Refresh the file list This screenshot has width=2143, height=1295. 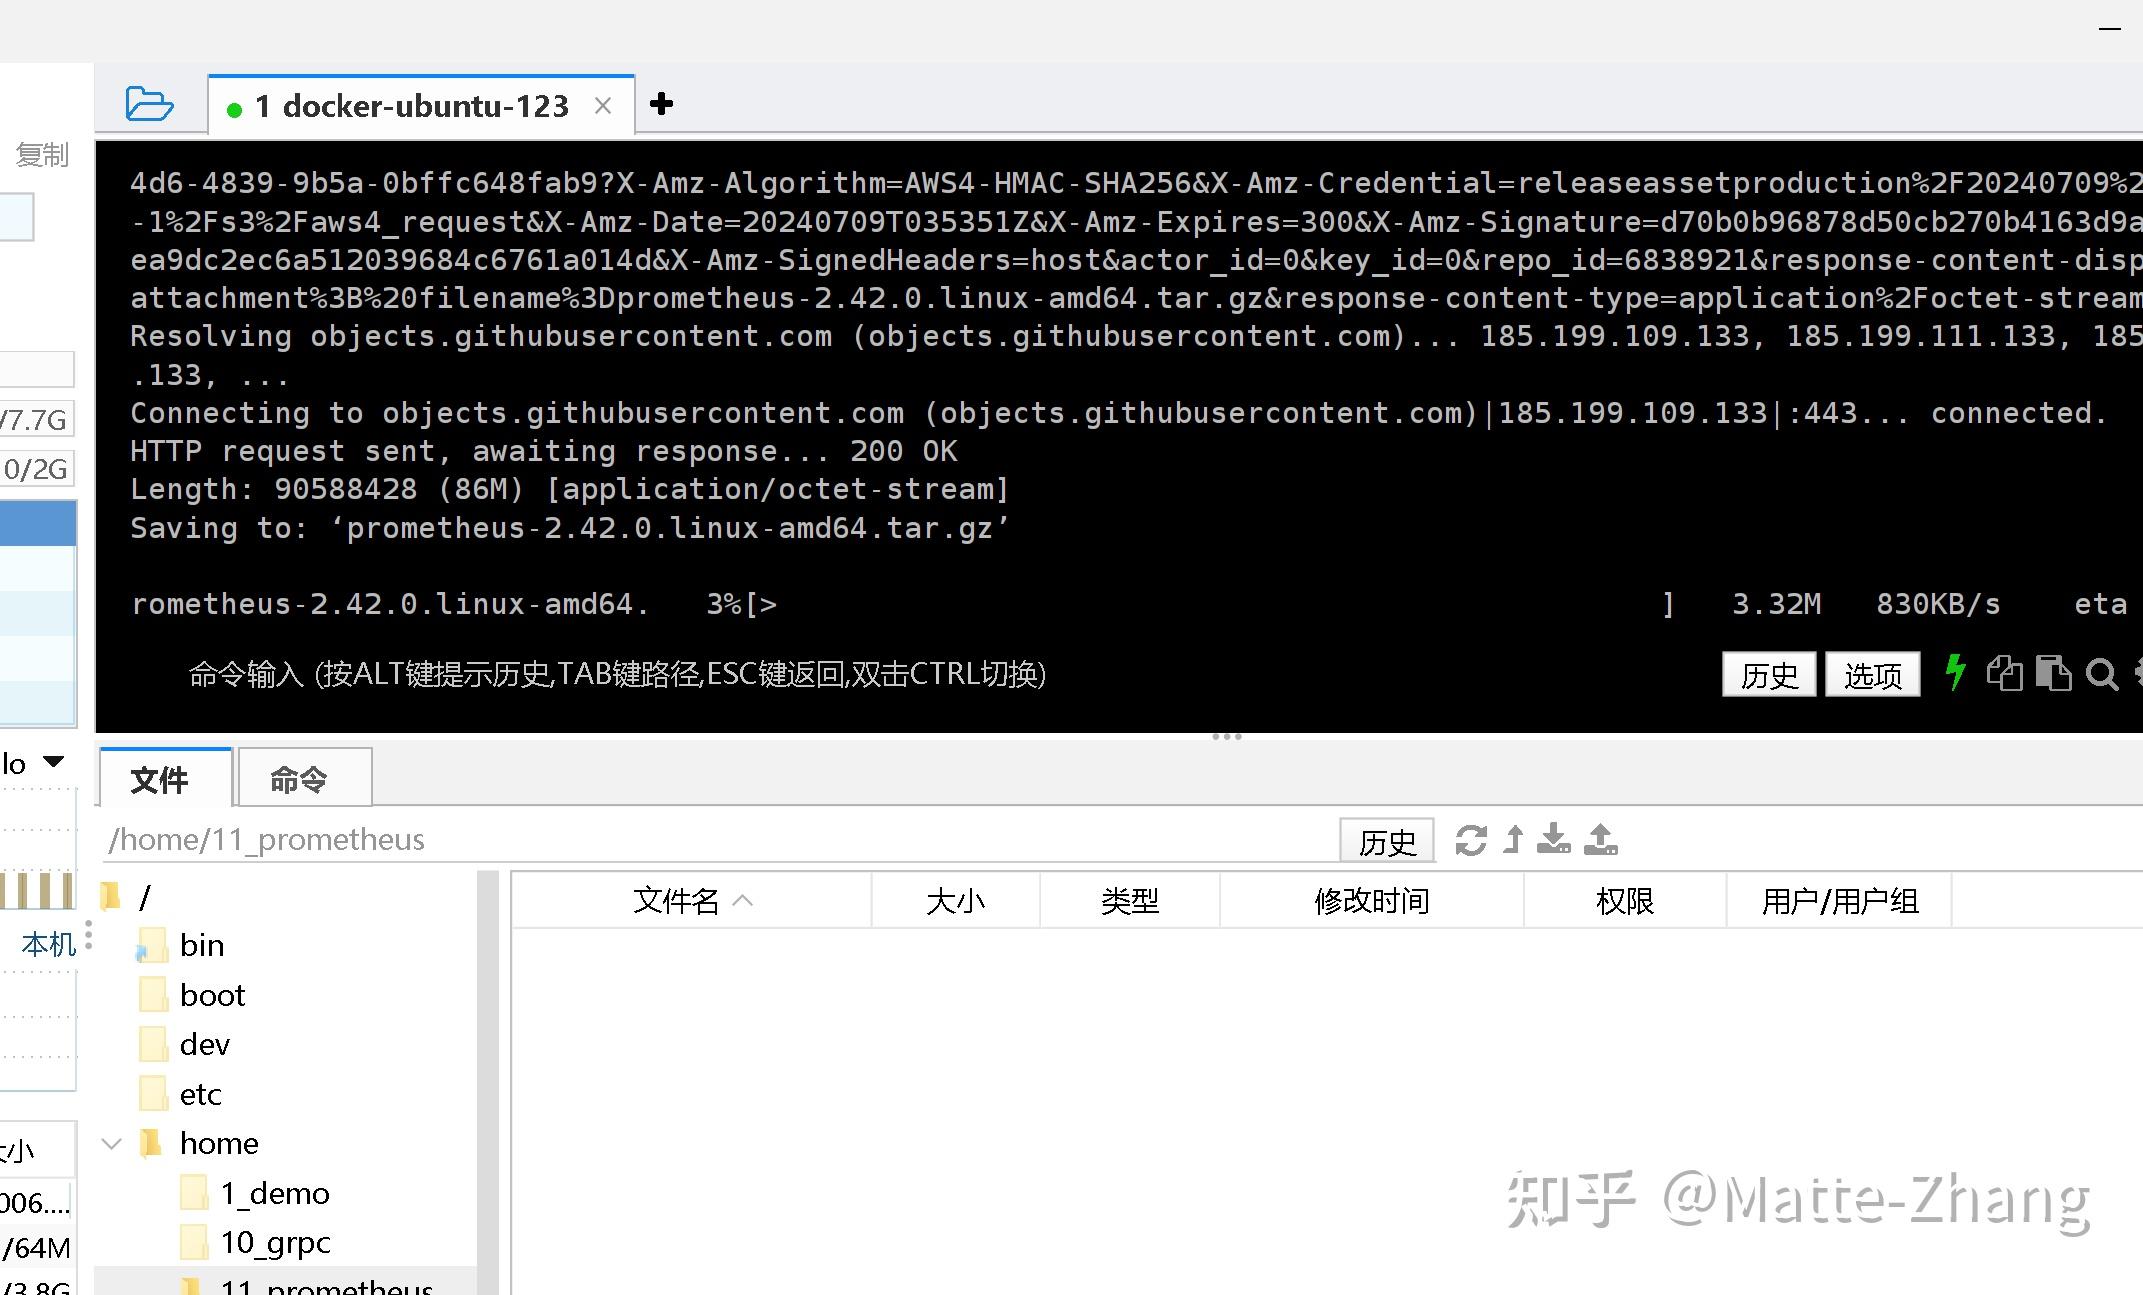1470,840
